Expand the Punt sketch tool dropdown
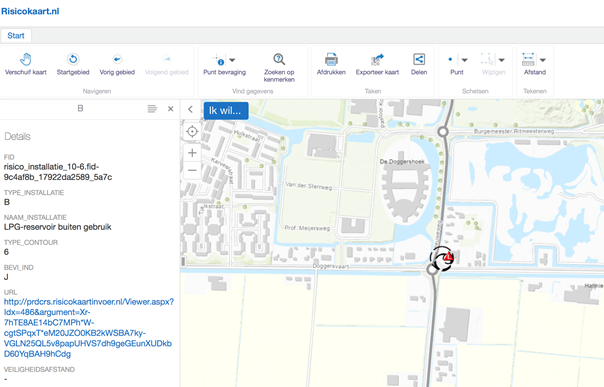 coord(465,60)
